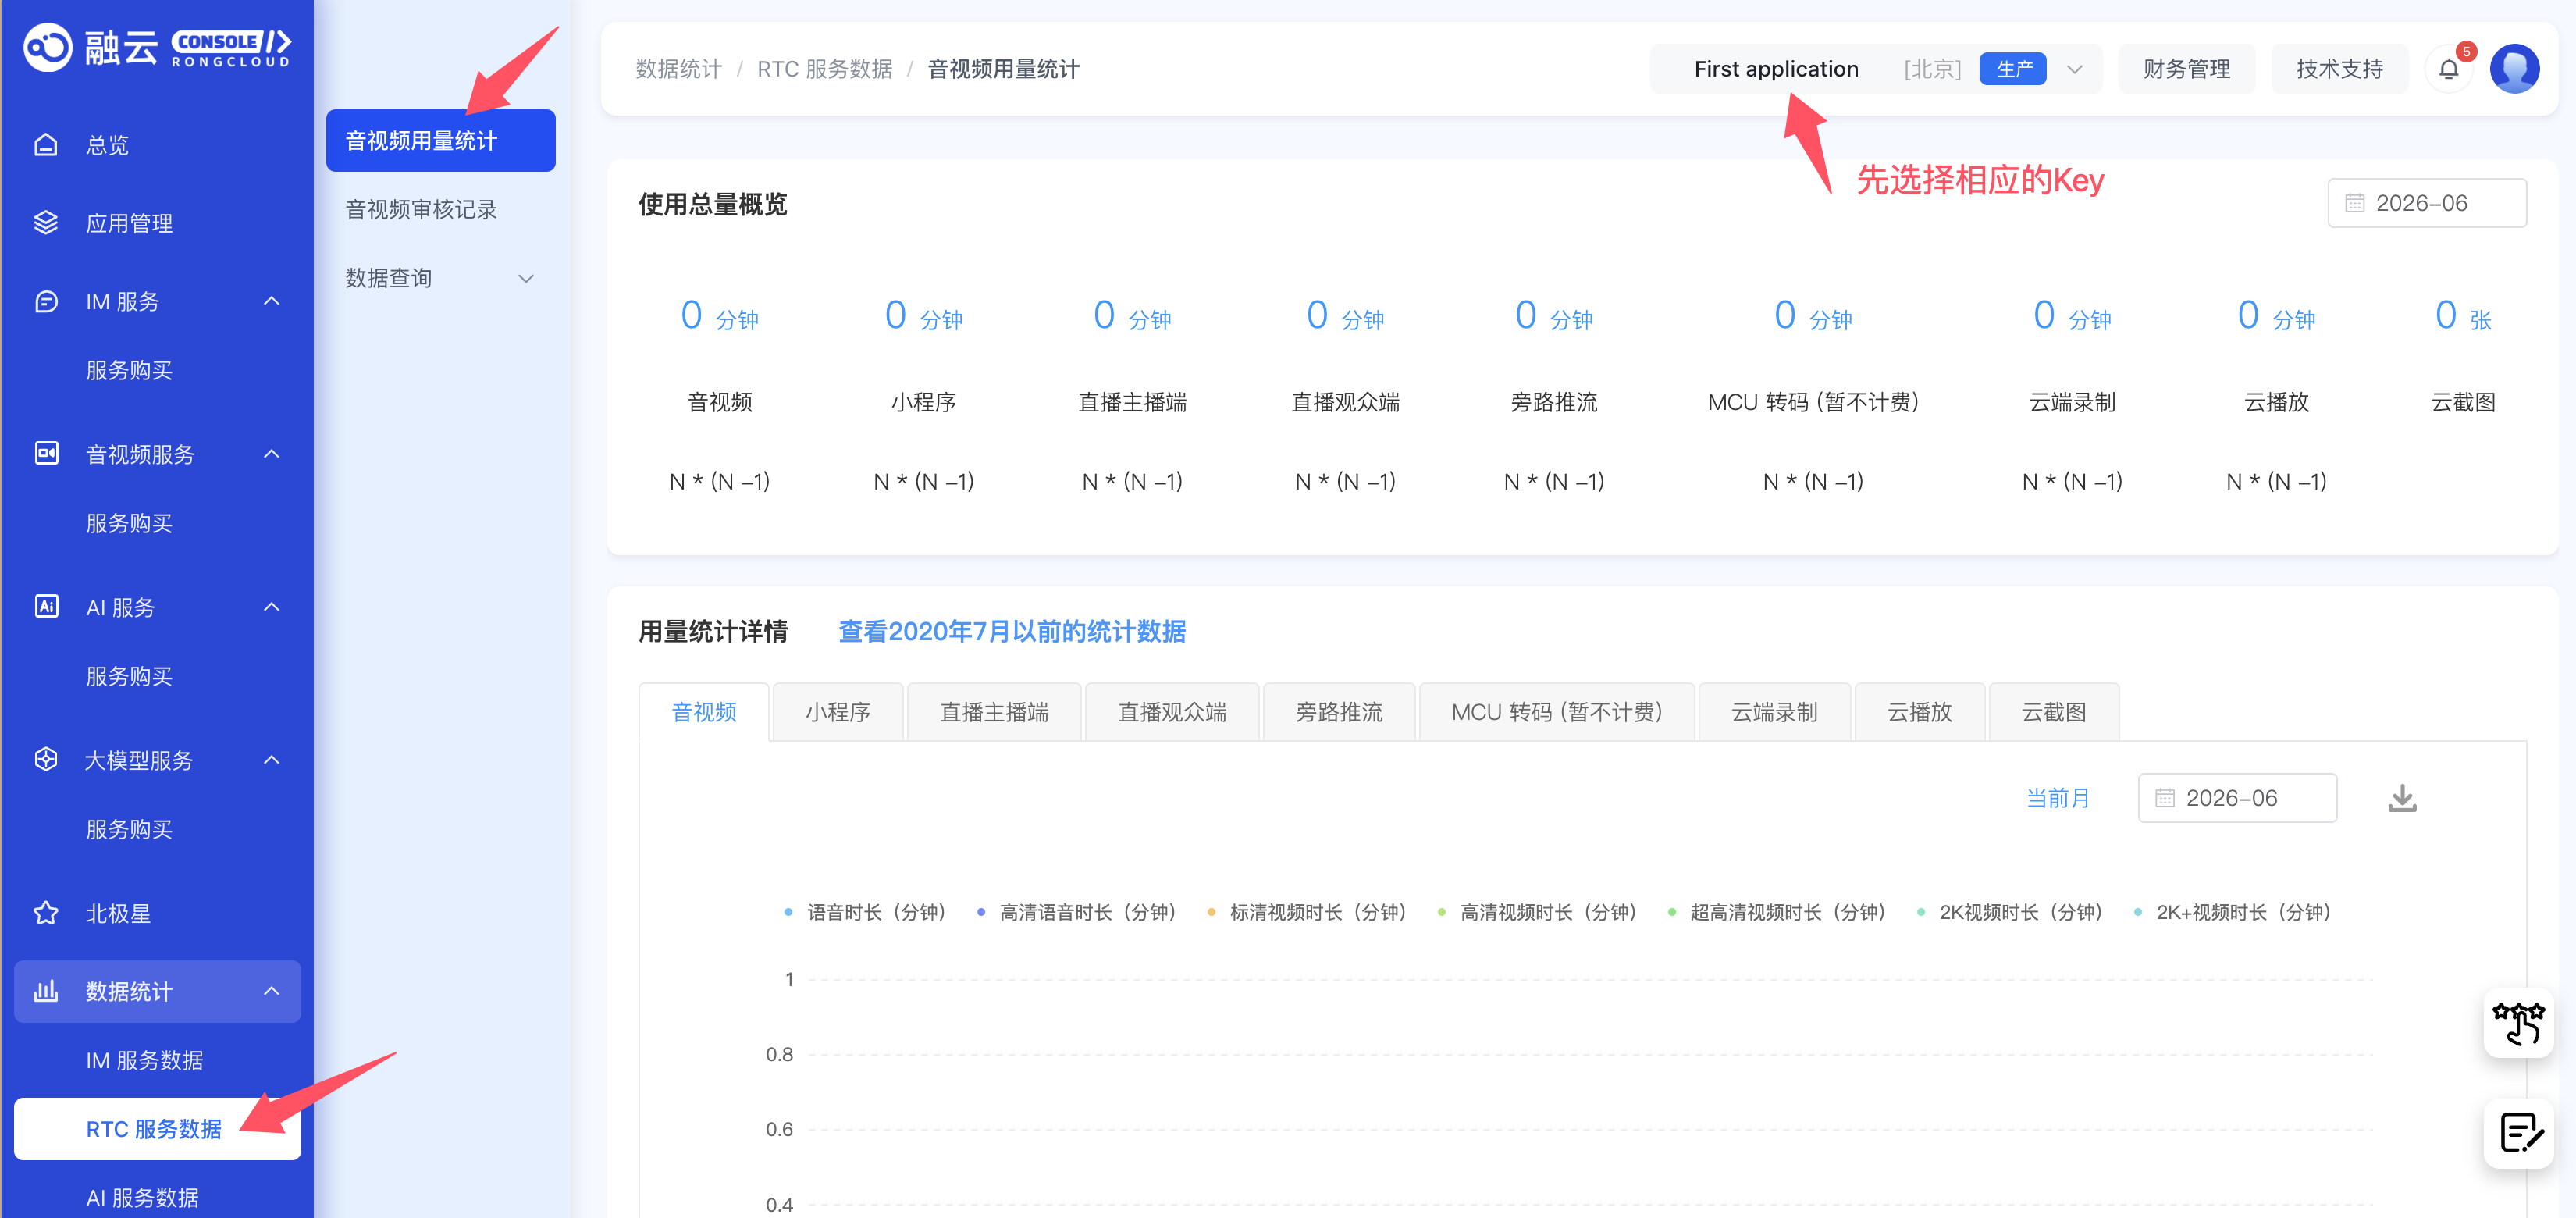Image resolution: width=2576 pixels, height=1218 pixels.
Task: Click 数据统计 breadcrumb
Action: (x=679, y=69)
